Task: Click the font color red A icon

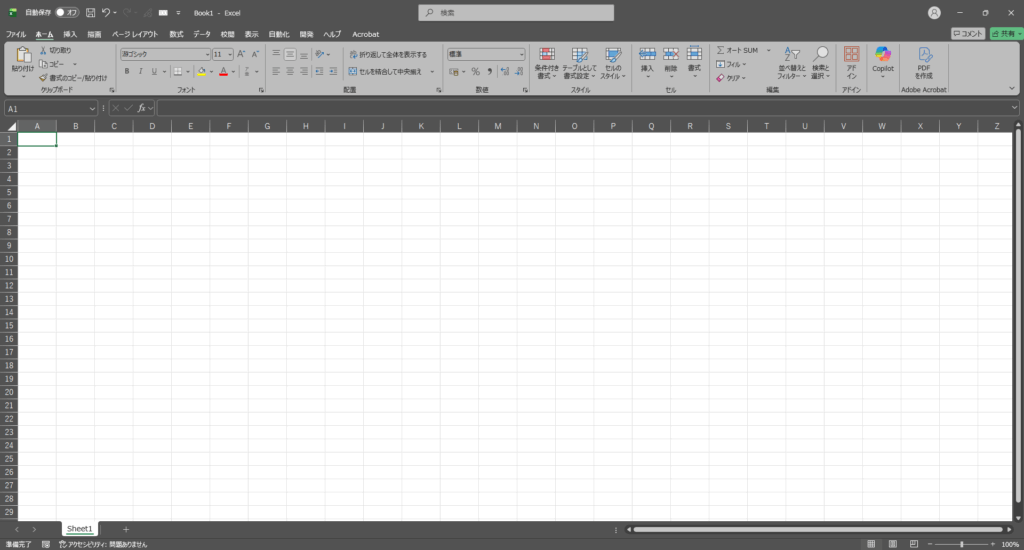Action: [223, 72]
